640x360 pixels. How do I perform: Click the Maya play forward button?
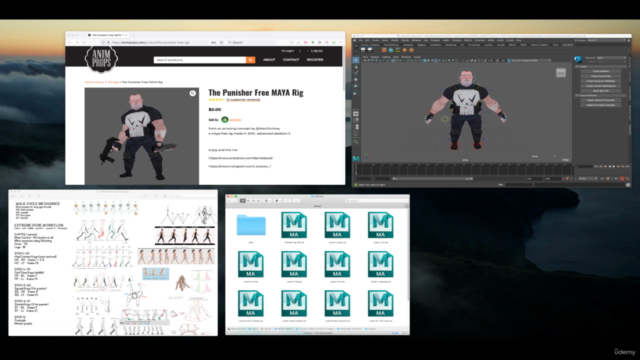click(614, 167)
